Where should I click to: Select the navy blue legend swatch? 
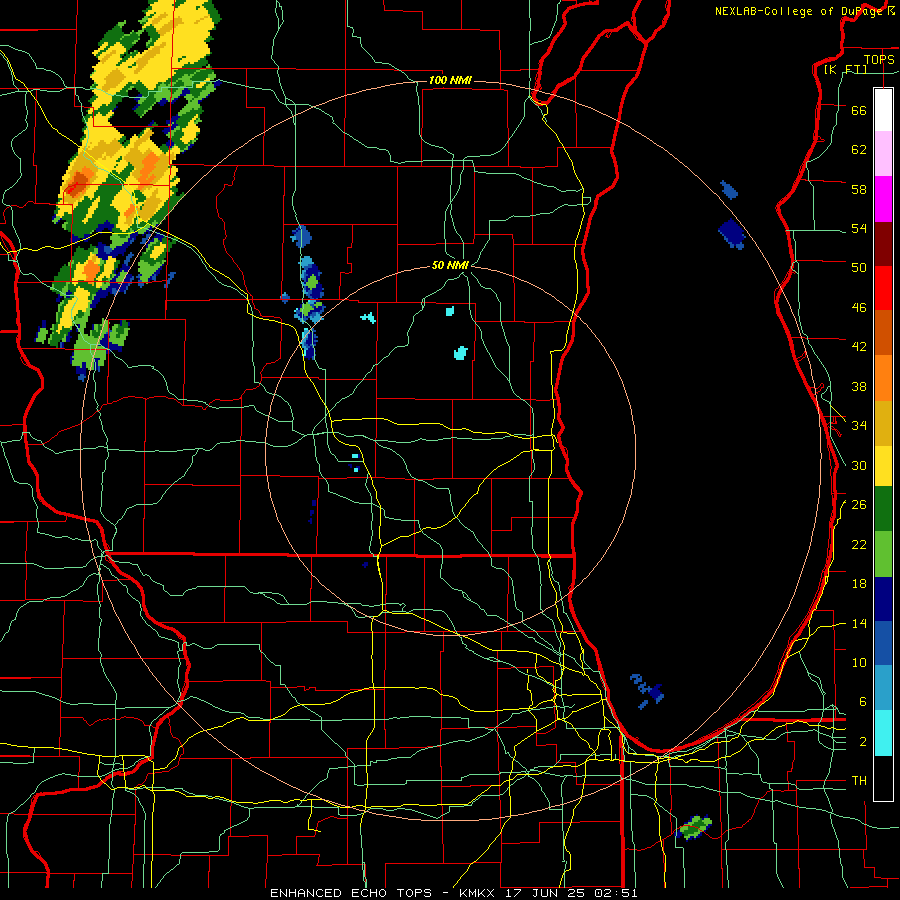[883, 599]
